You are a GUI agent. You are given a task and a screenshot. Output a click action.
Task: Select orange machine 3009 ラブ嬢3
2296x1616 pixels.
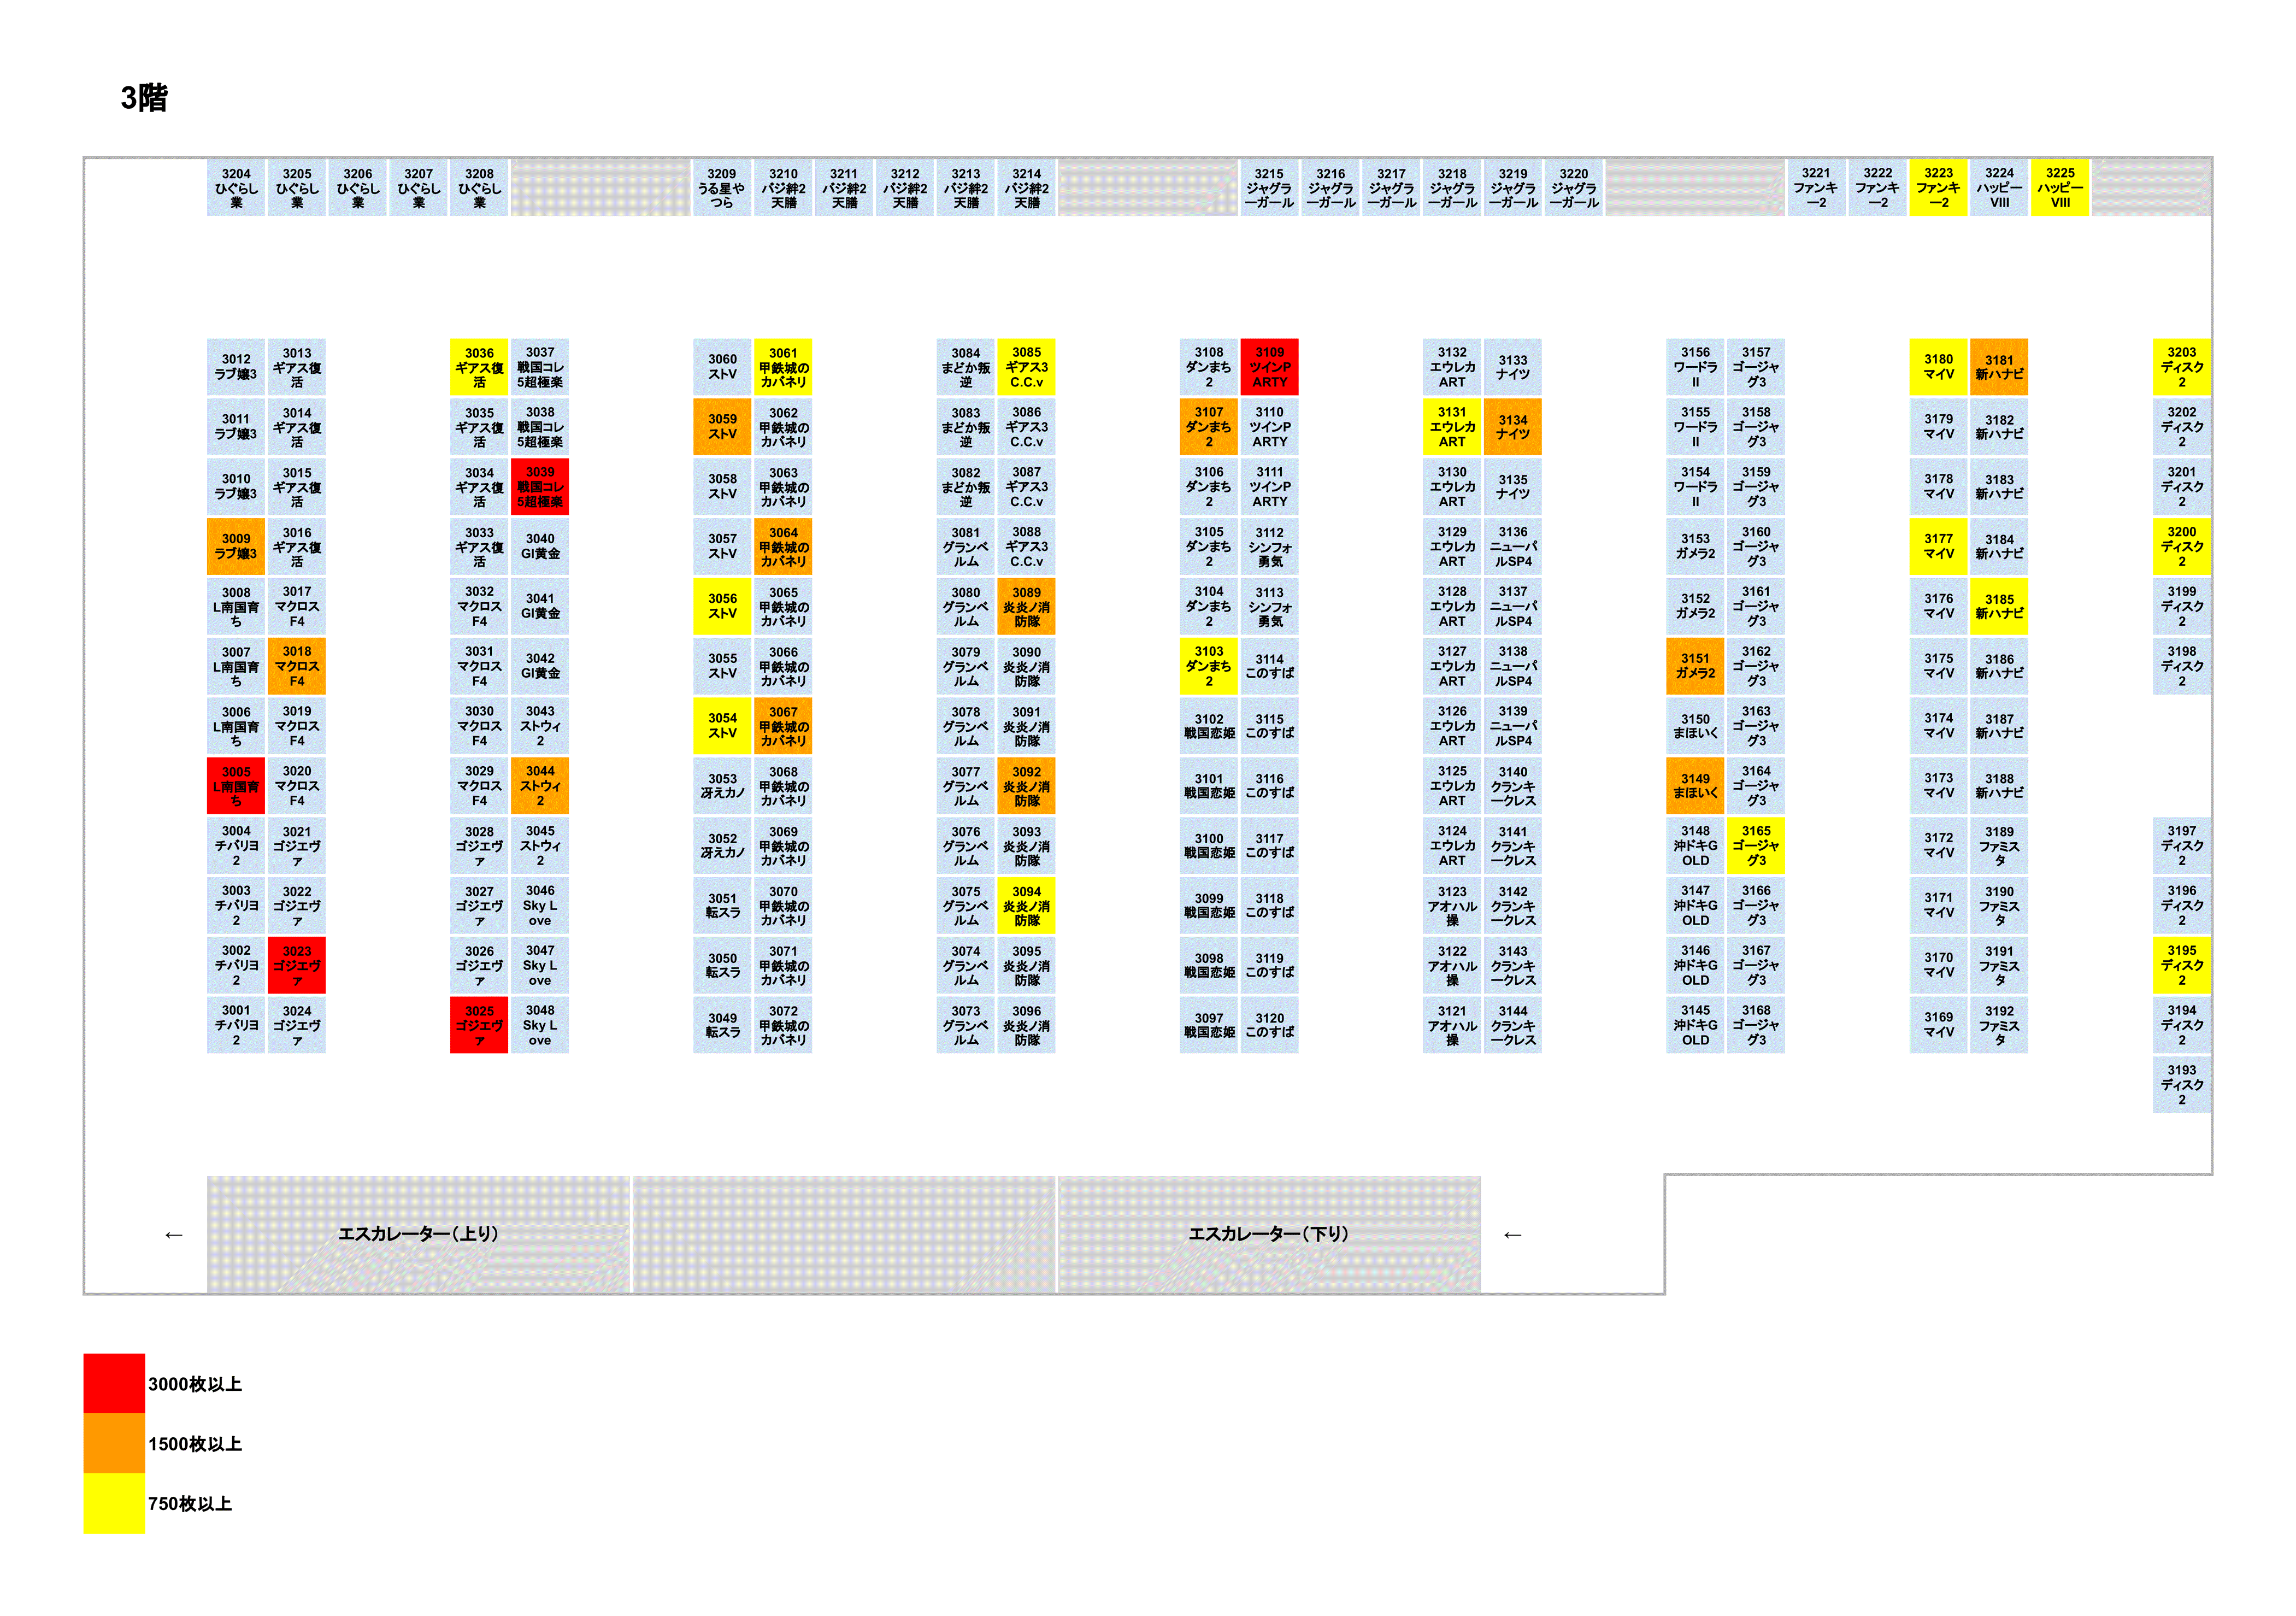pyautogui.click(x=236, y=546)
